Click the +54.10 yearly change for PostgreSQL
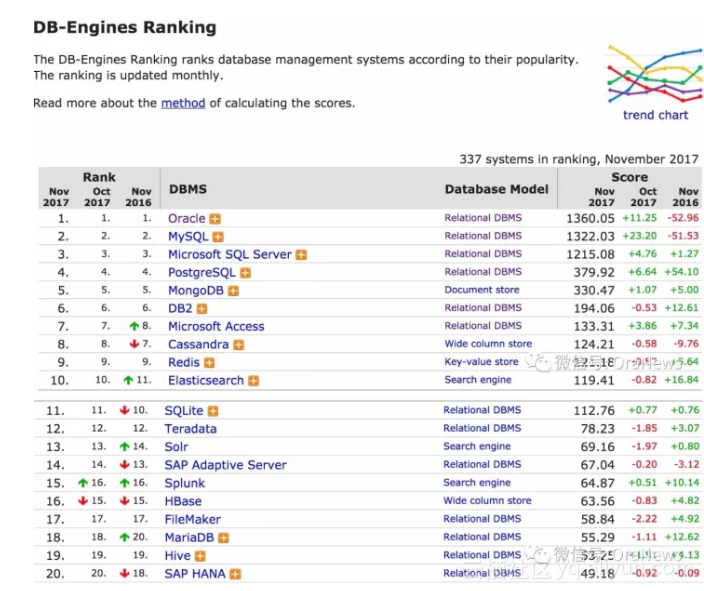704x591 pixels. pyautogui.click(x=684, y=272)
